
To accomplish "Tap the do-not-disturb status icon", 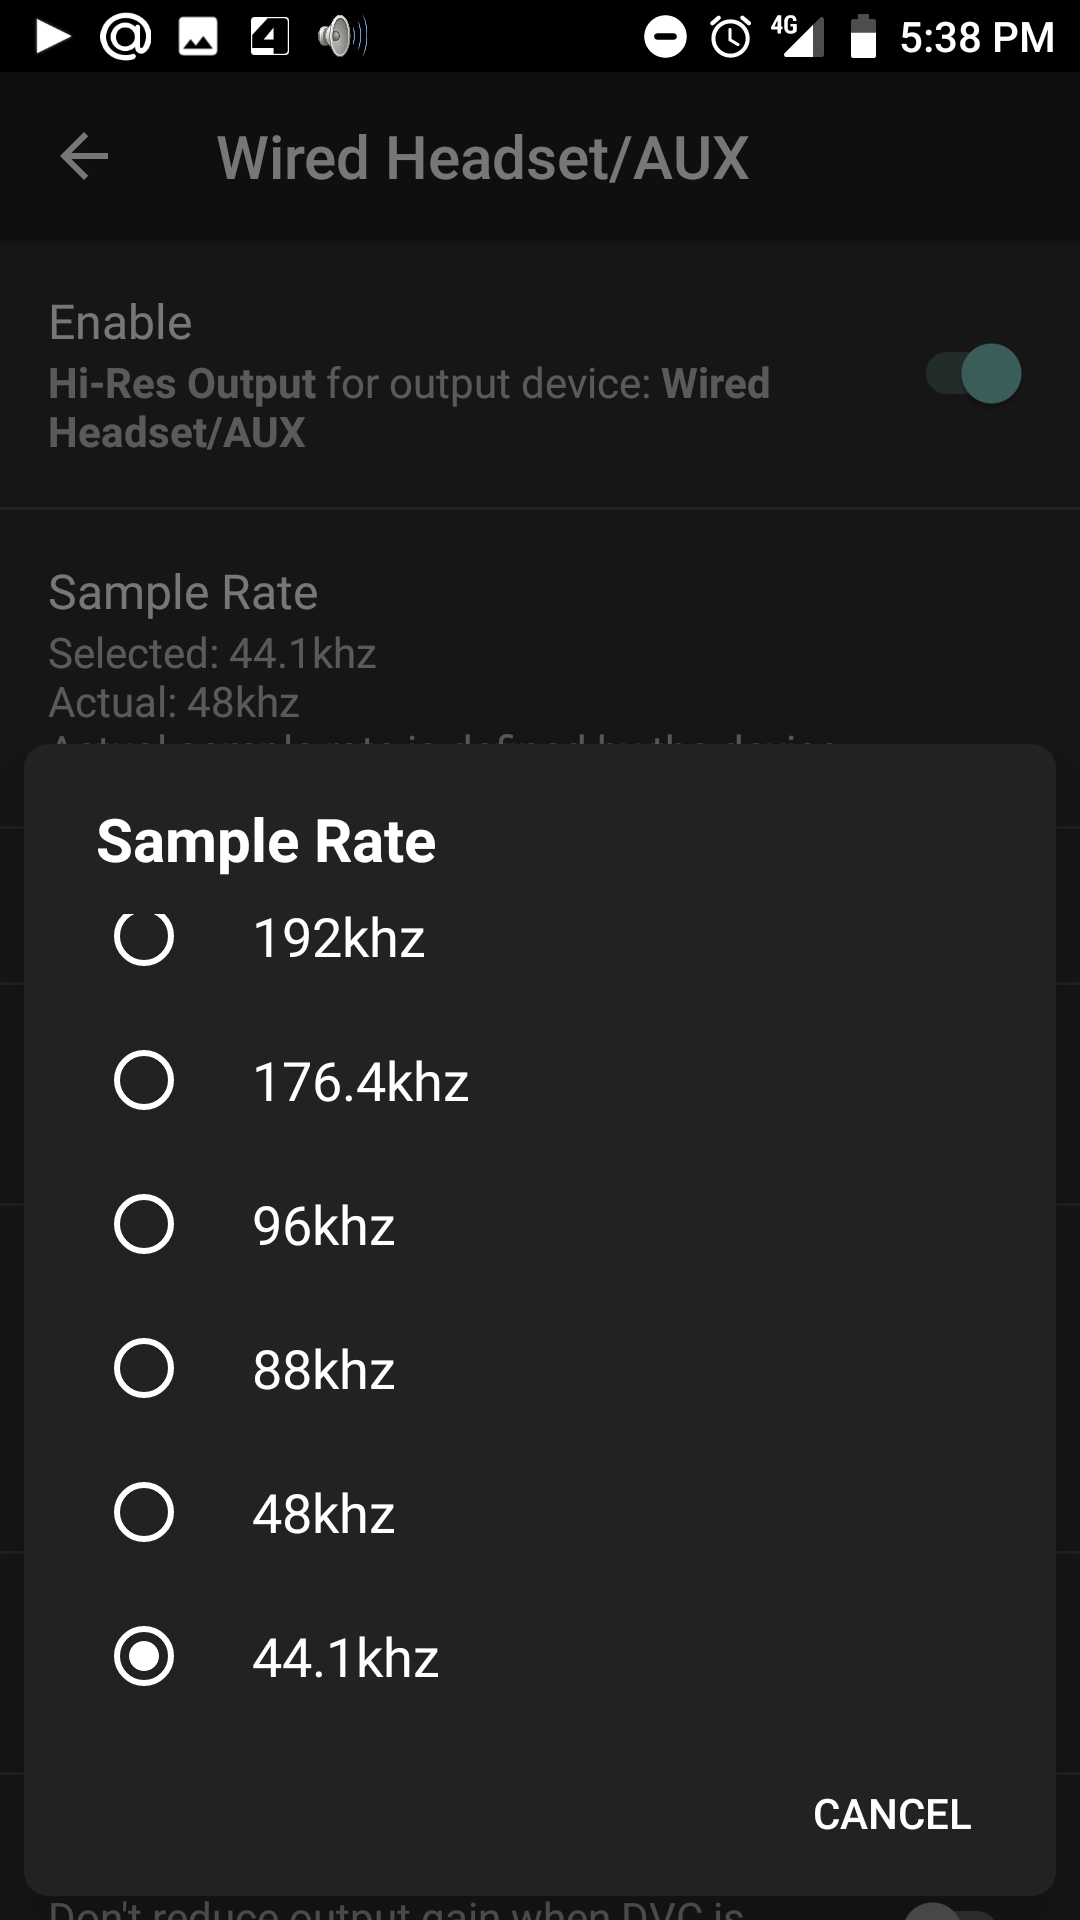I will coord(665,38).
